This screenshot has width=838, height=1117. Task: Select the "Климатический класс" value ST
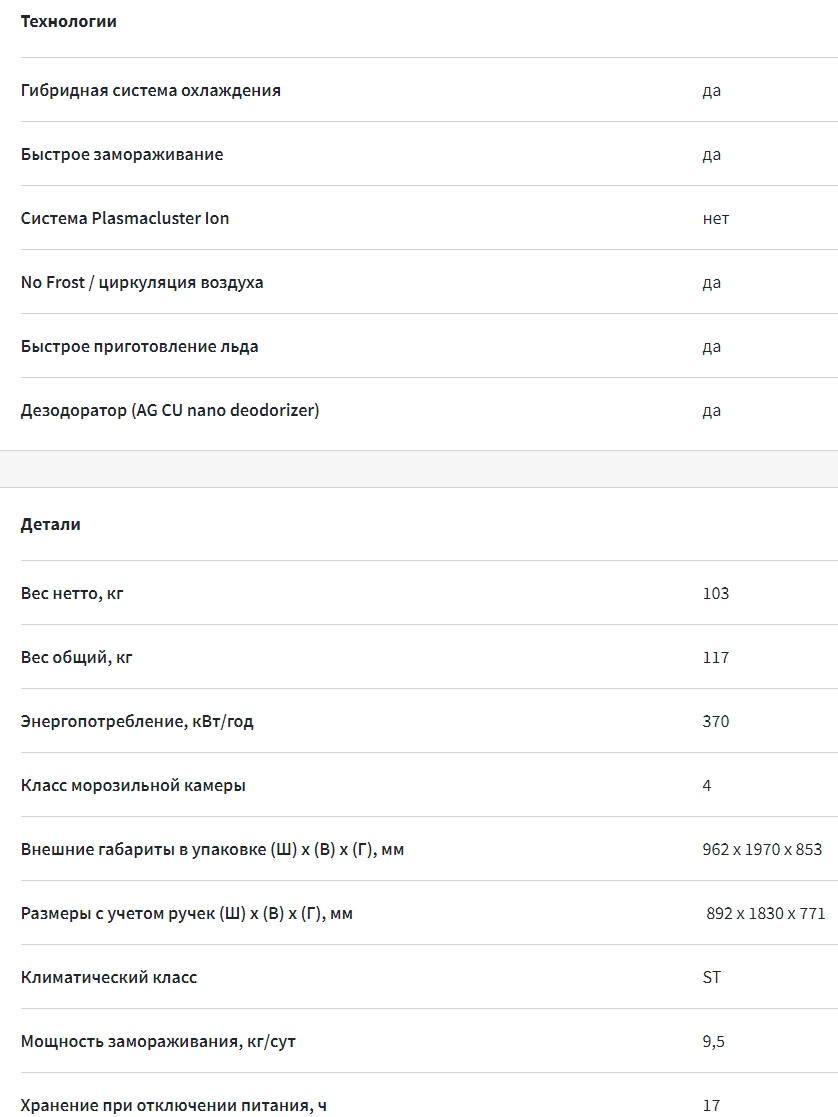coord(711,977)
